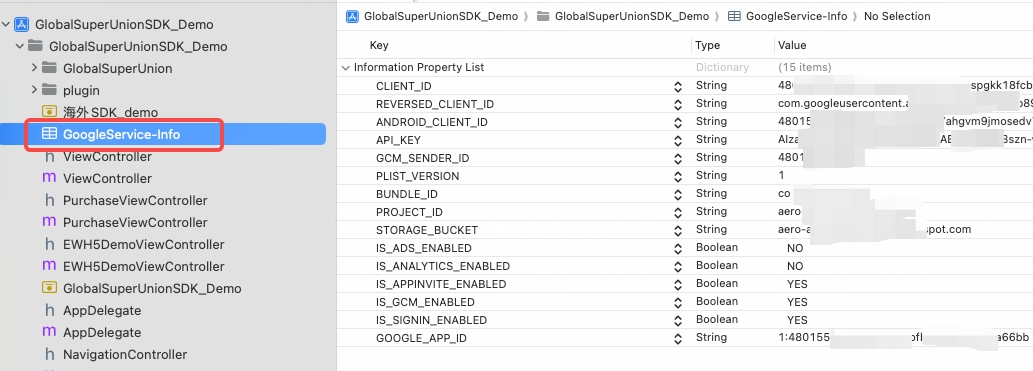Screen dimensions: 1033x371
Task: Open the 海外SDK_demo entitlements file icon
Action: (49, 112)
